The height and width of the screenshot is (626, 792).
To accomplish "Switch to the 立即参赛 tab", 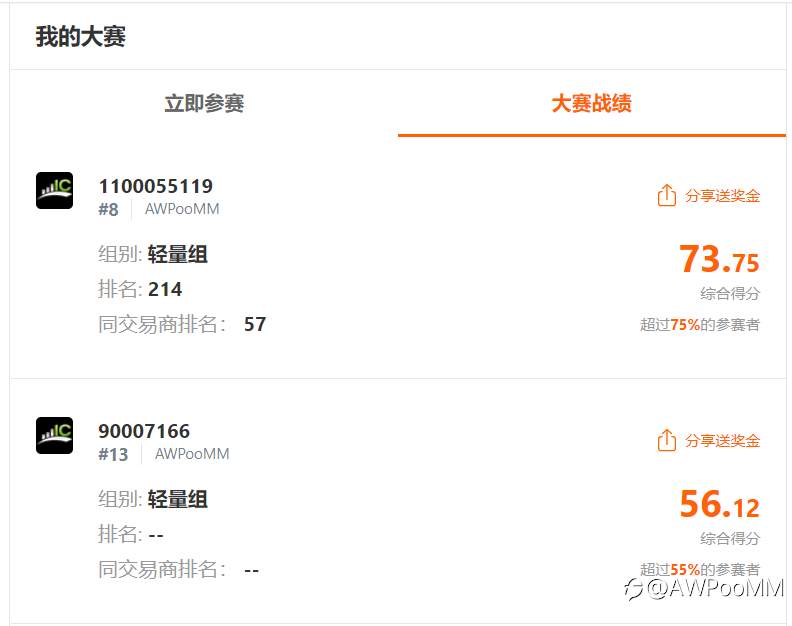I will 204,103.
